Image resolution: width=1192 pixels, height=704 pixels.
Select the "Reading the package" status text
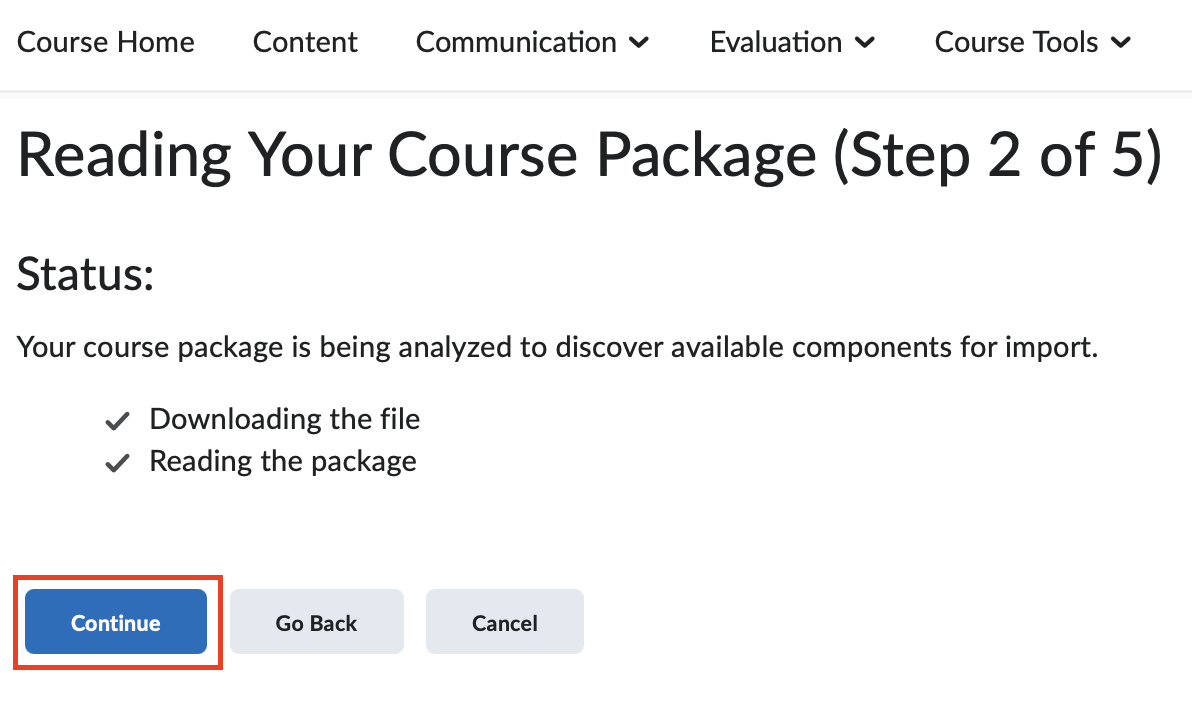282,462
